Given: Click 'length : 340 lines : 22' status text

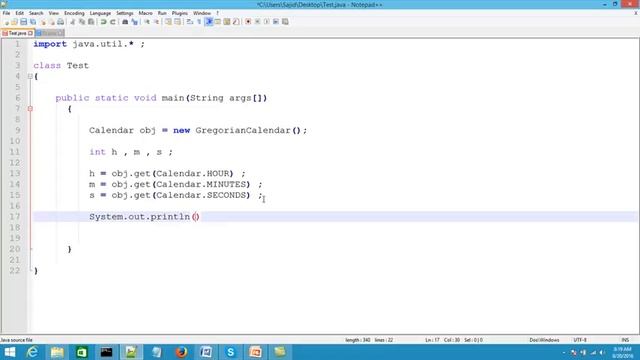Looking at the screenshot, I should coord(369,340).
